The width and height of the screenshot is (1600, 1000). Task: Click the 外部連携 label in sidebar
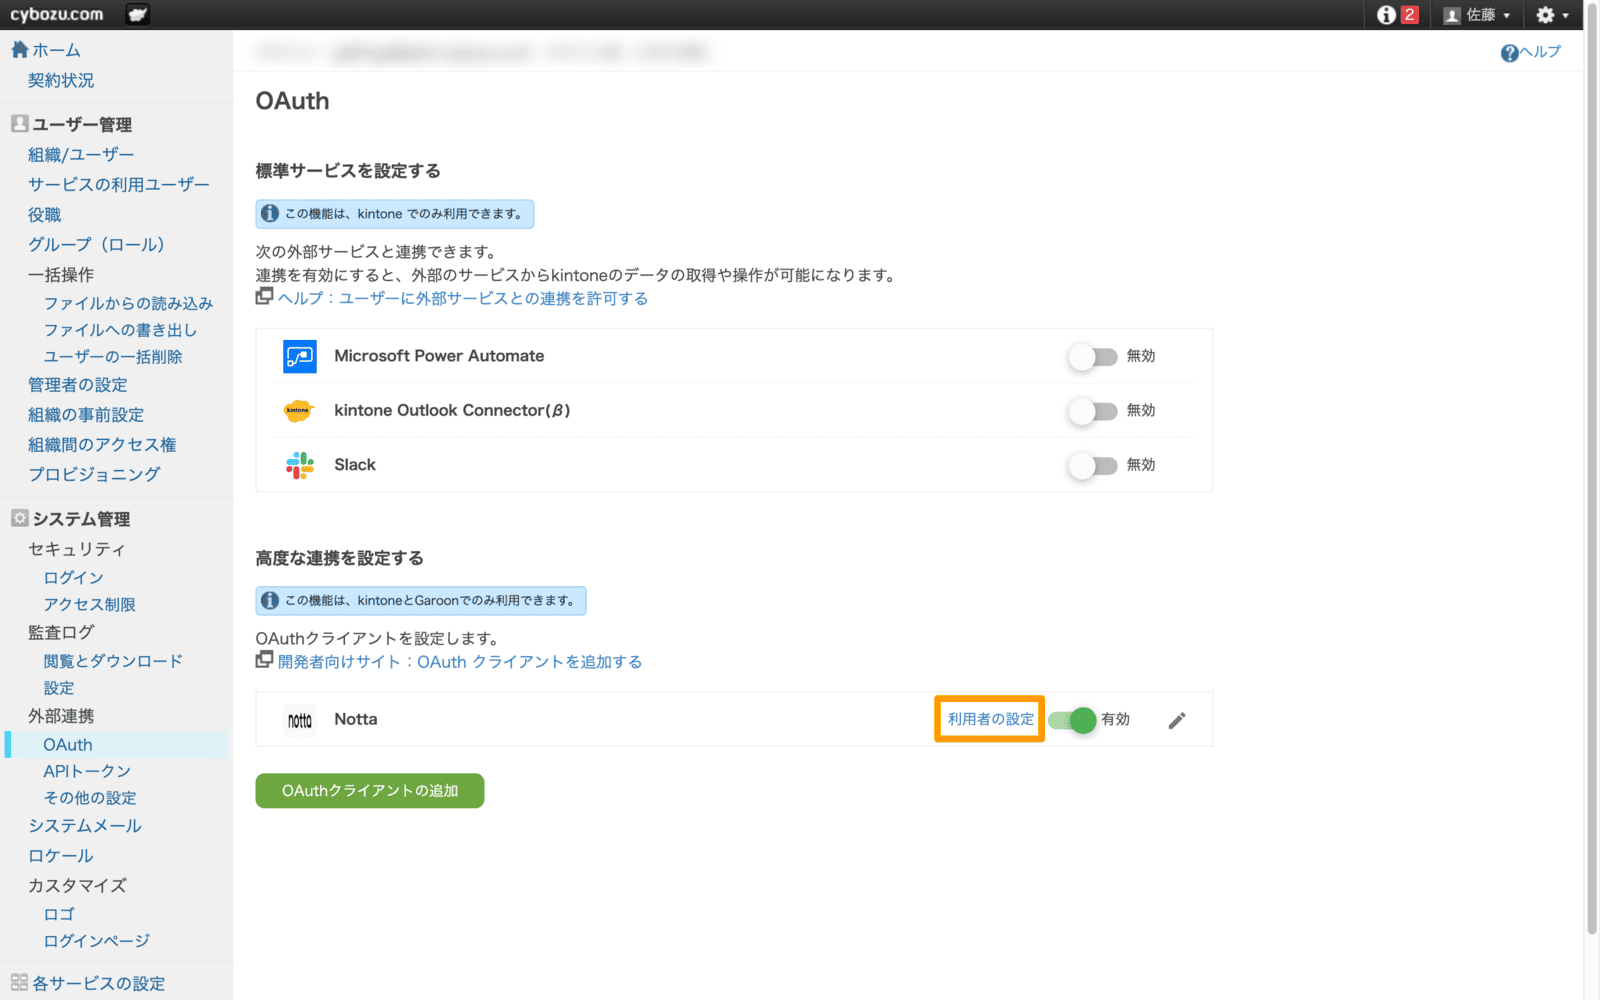(x=61, y=716)
